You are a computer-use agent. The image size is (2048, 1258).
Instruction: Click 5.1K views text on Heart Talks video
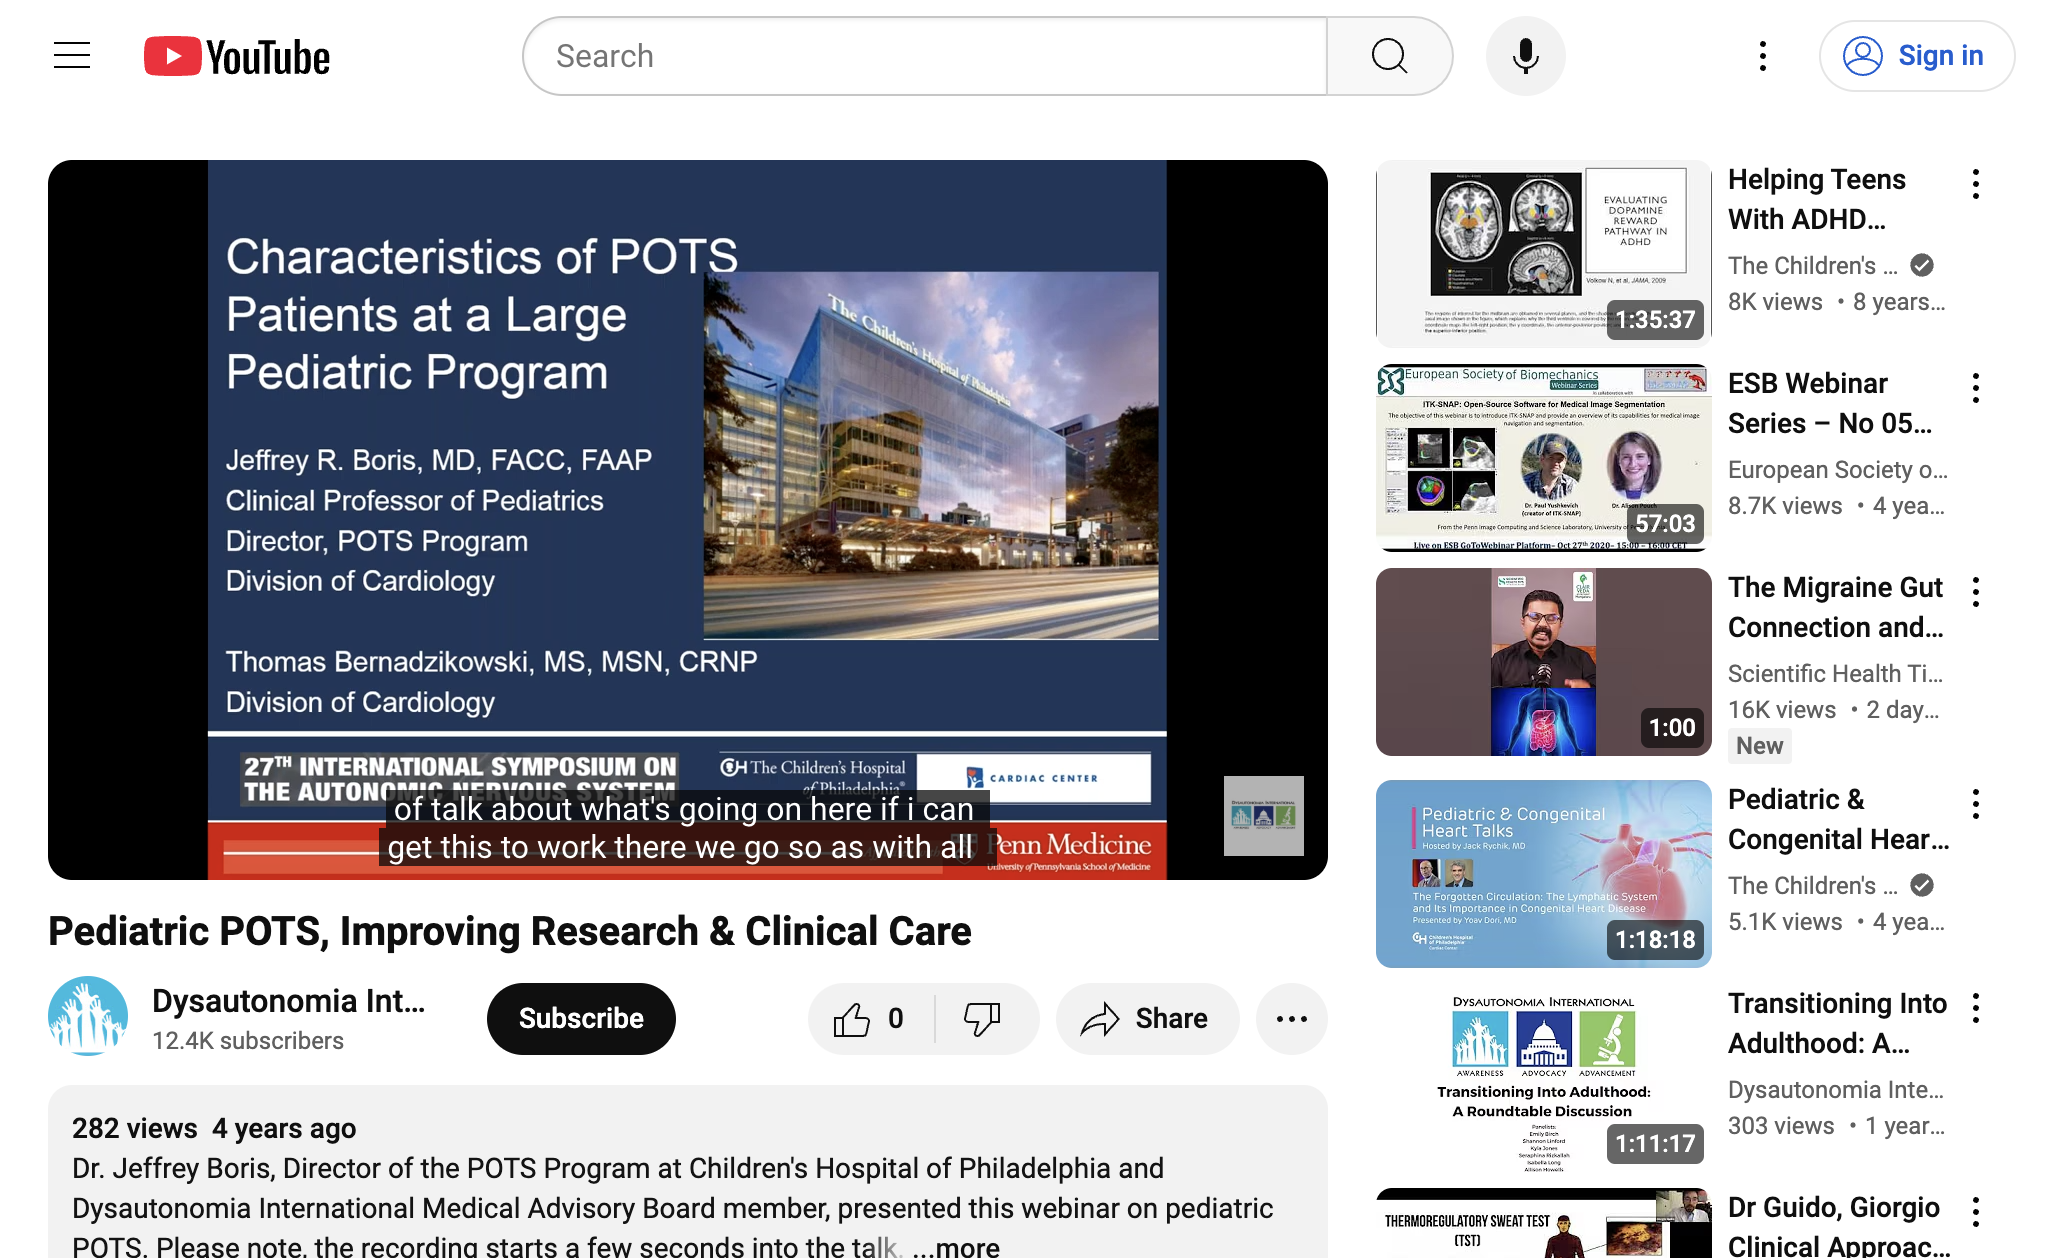1785,922
